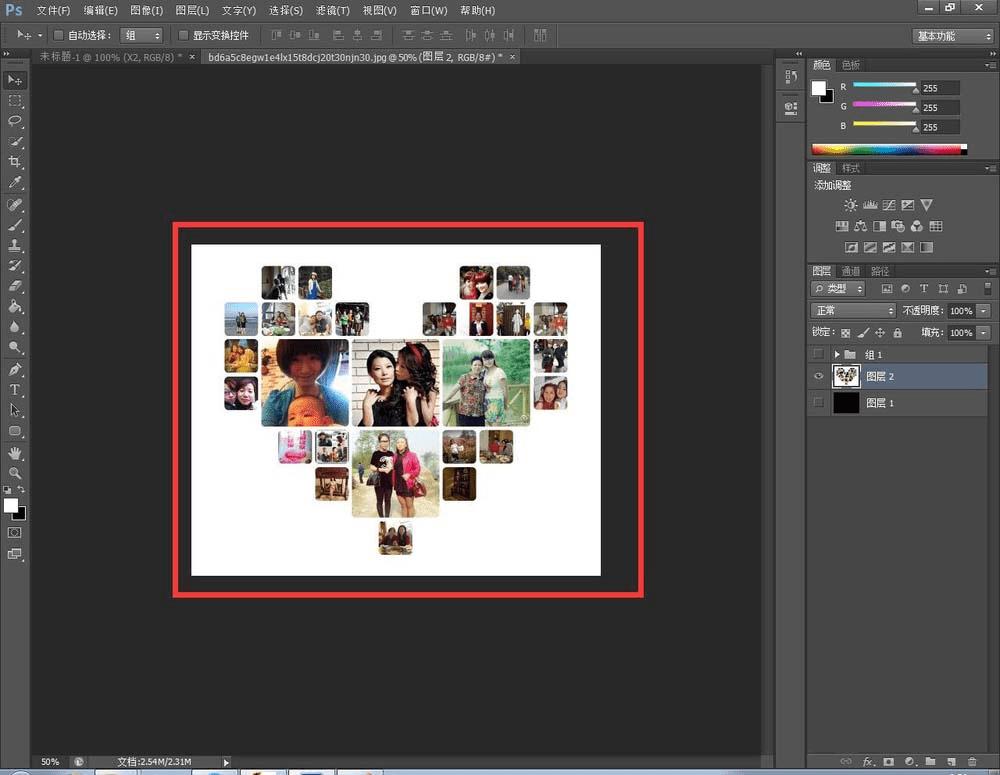Click the RGB color spectrum bar
This screenshot has width=1000, height=775.
click(888, 150)
